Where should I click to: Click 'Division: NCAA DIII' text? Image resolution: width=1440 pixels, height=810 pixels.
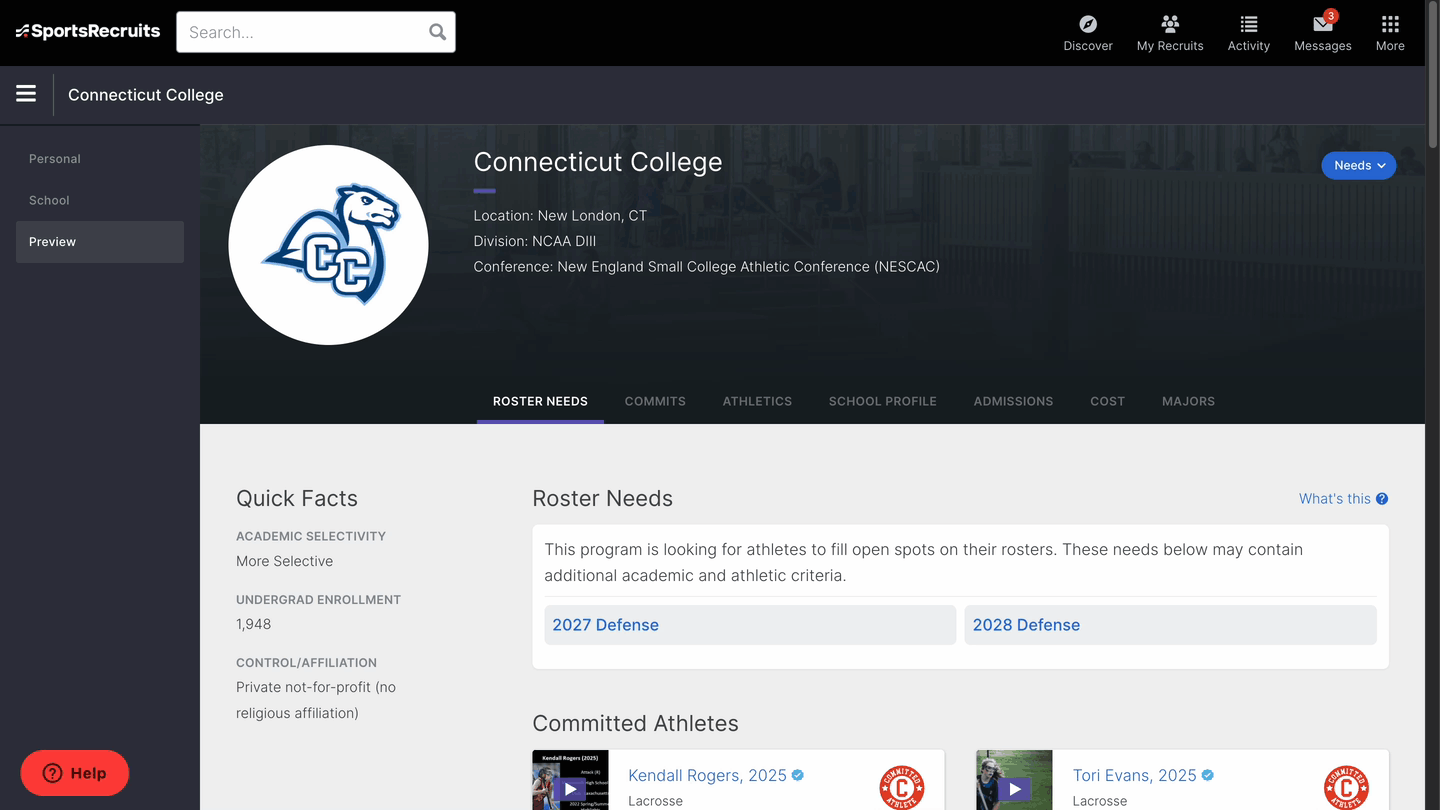(x=535, y=241)
